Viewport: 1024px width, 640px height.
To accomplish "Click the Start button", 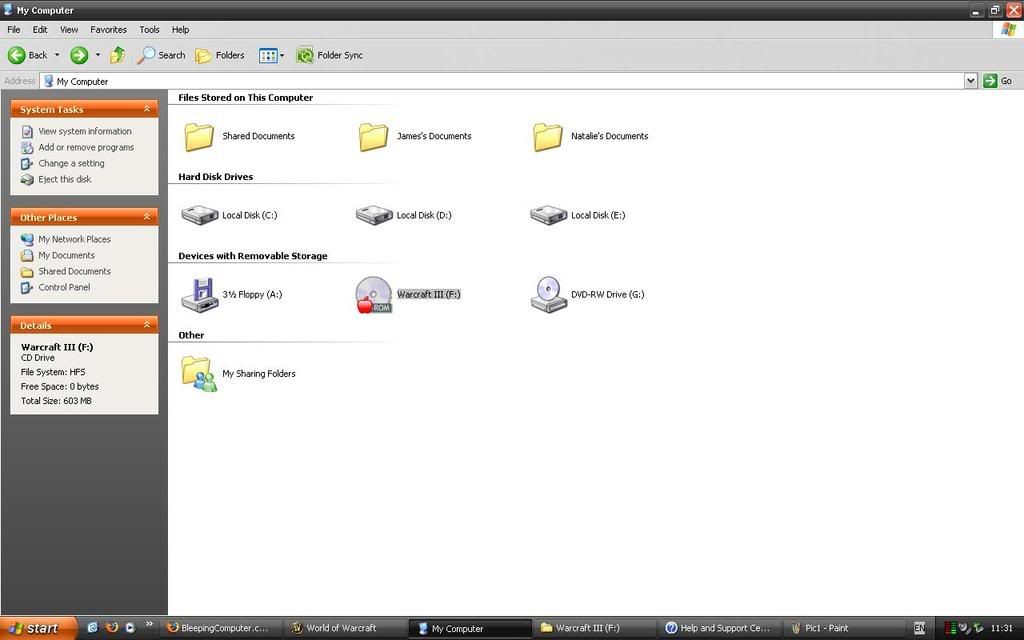I will pyautogui.click(x=37, y=628).
